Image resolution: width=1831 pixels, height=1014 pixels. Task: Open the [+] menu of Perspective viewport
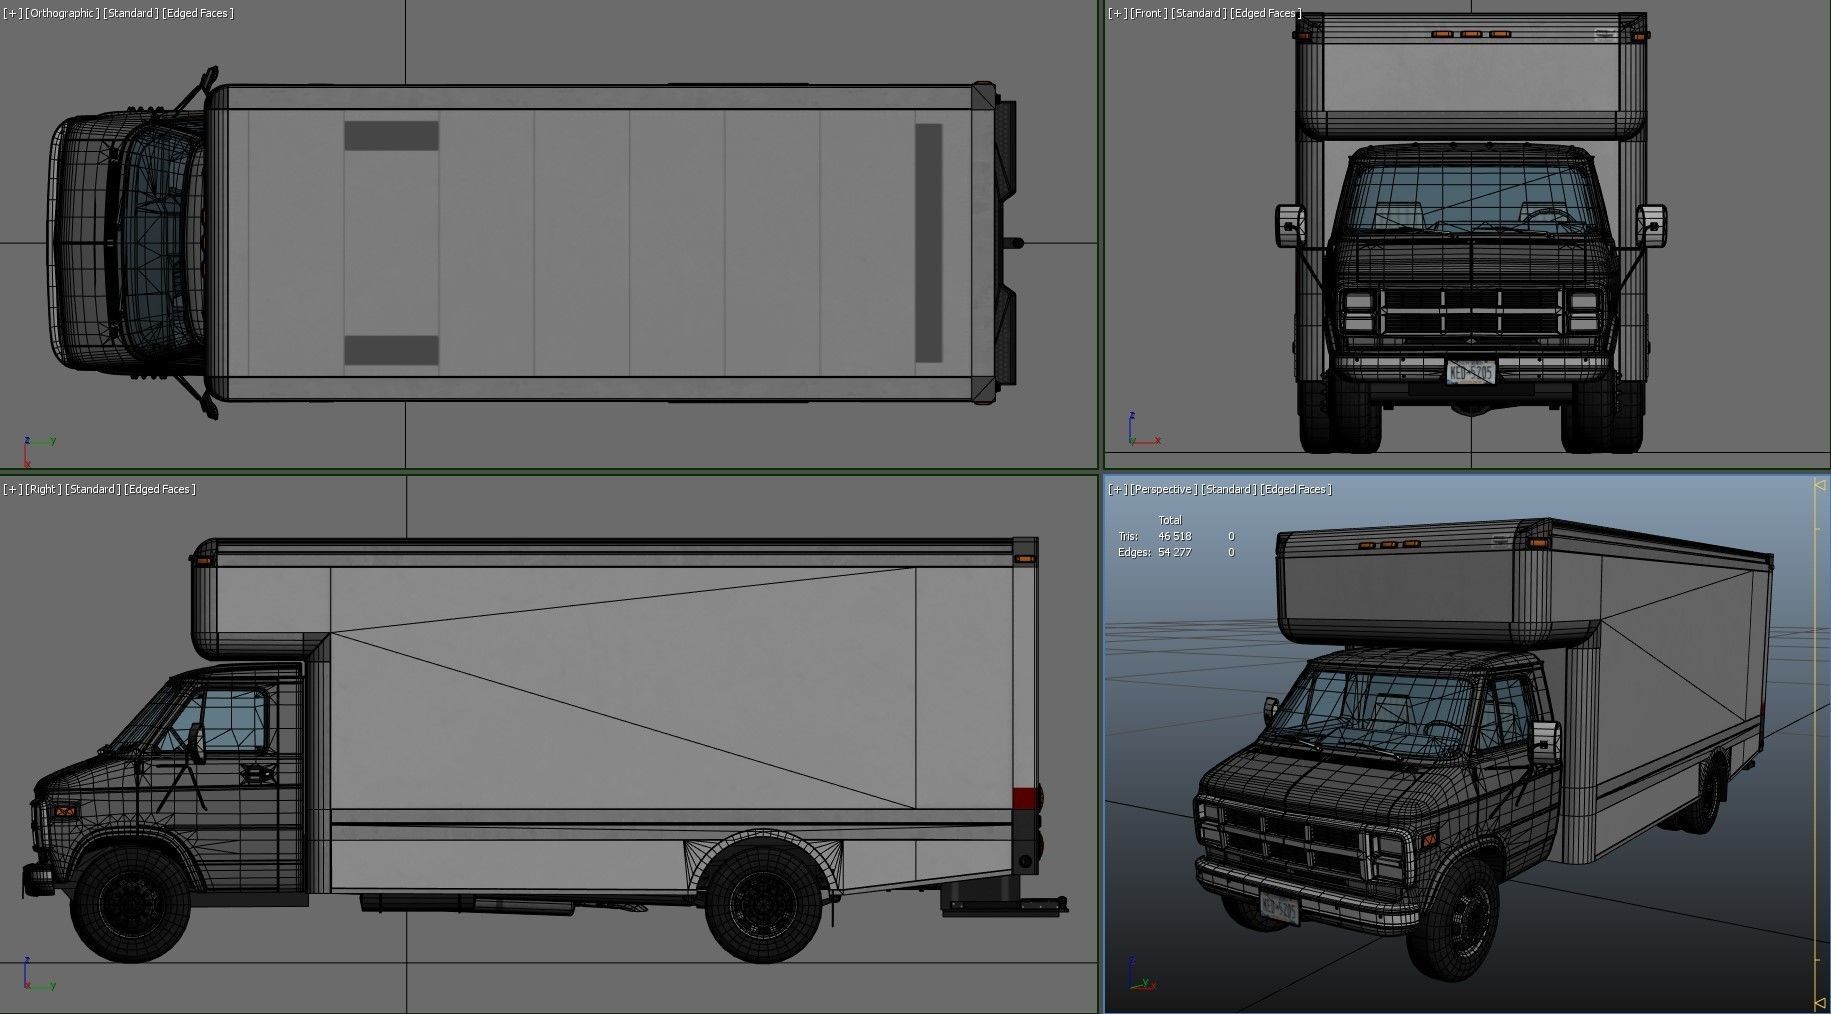[x=1117, y=489]
